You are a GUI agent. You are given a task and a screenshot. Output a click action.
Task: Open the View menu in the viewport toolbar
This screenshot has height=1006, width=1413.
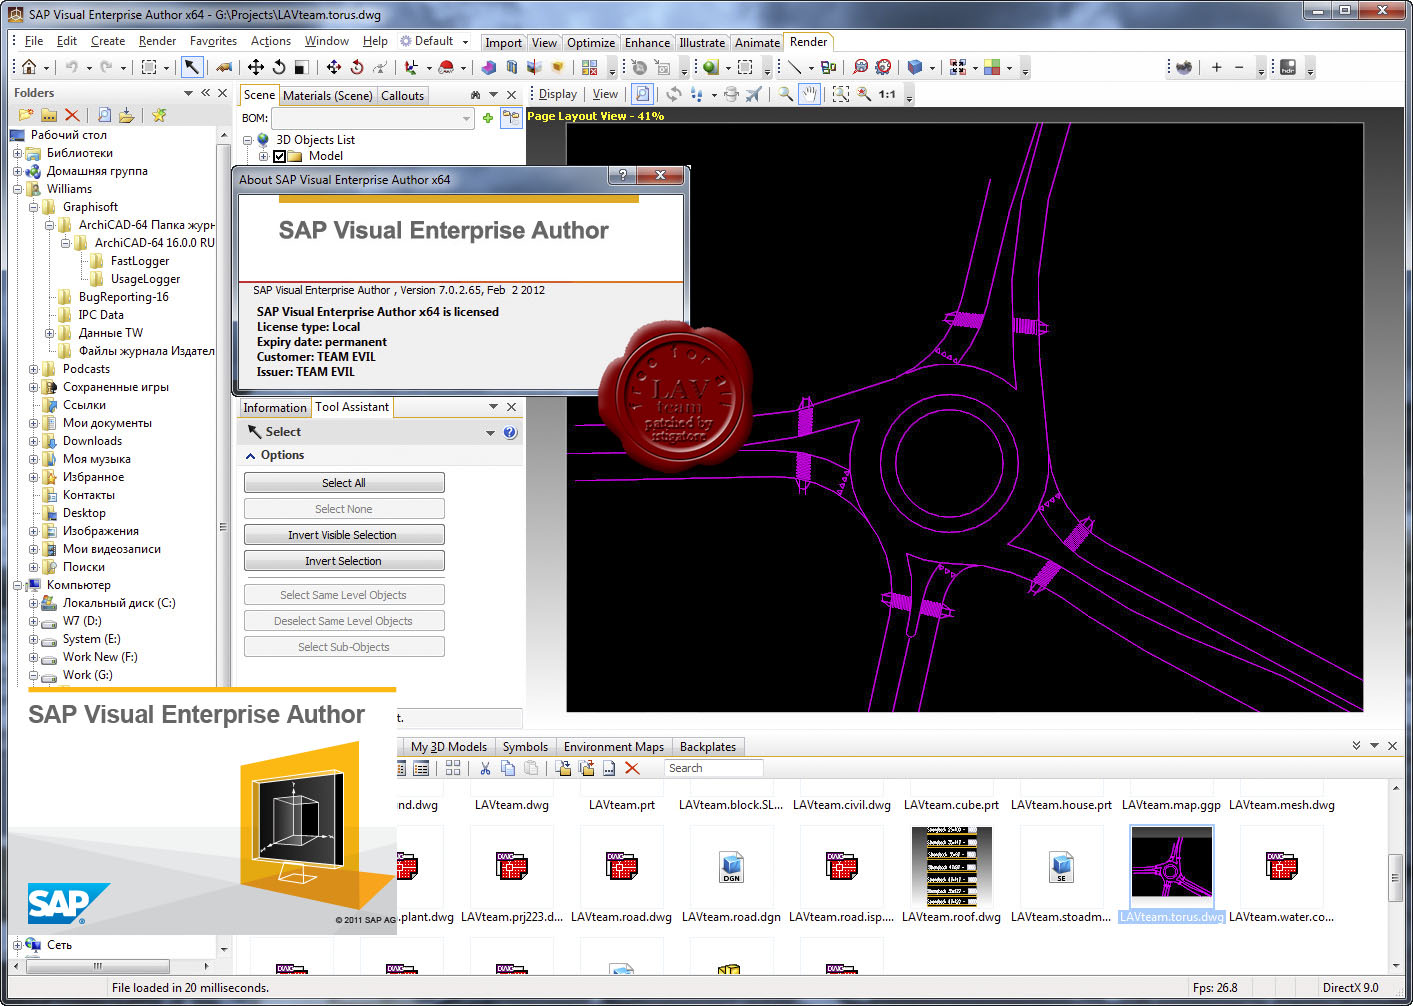[x=605, y=94]
